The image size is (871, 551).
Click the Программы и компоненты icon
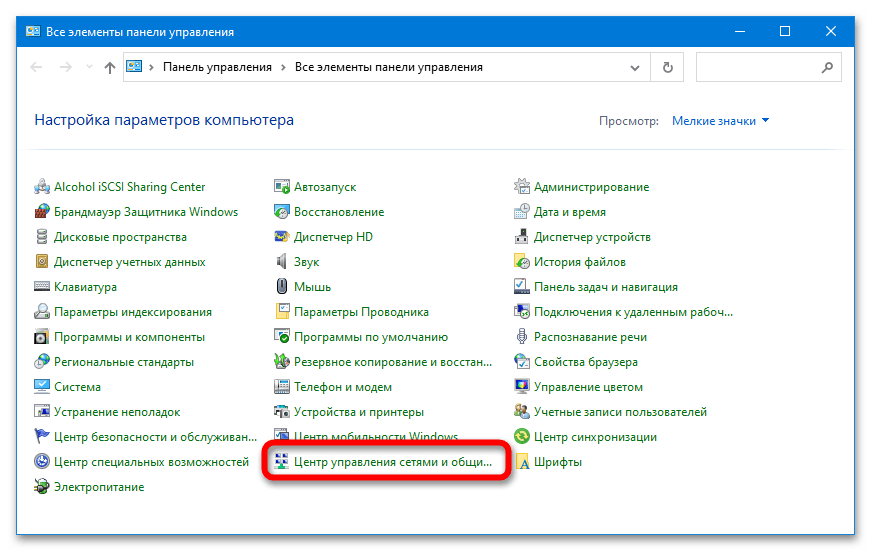coord(42,337)
